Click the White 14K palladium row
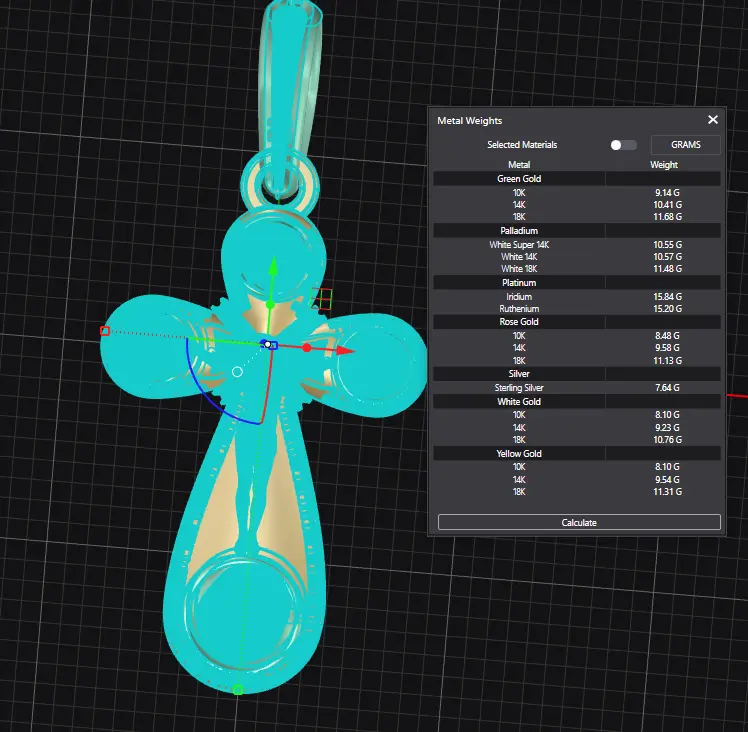 [x=577, y=256]
